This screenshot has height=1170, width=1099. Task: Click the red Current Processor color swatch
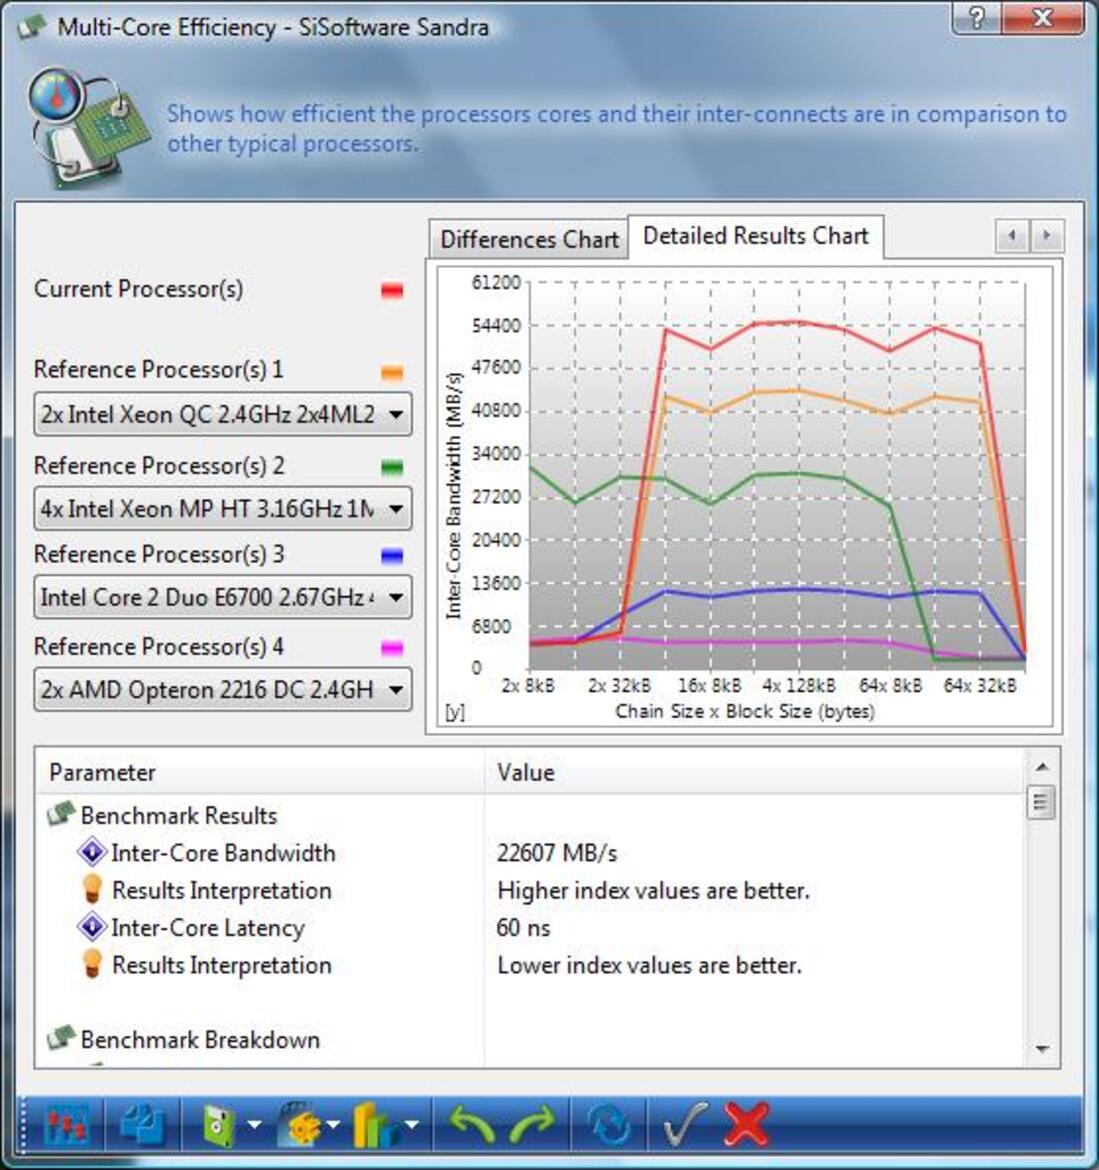pyautogui.click(x=392, y=290)
